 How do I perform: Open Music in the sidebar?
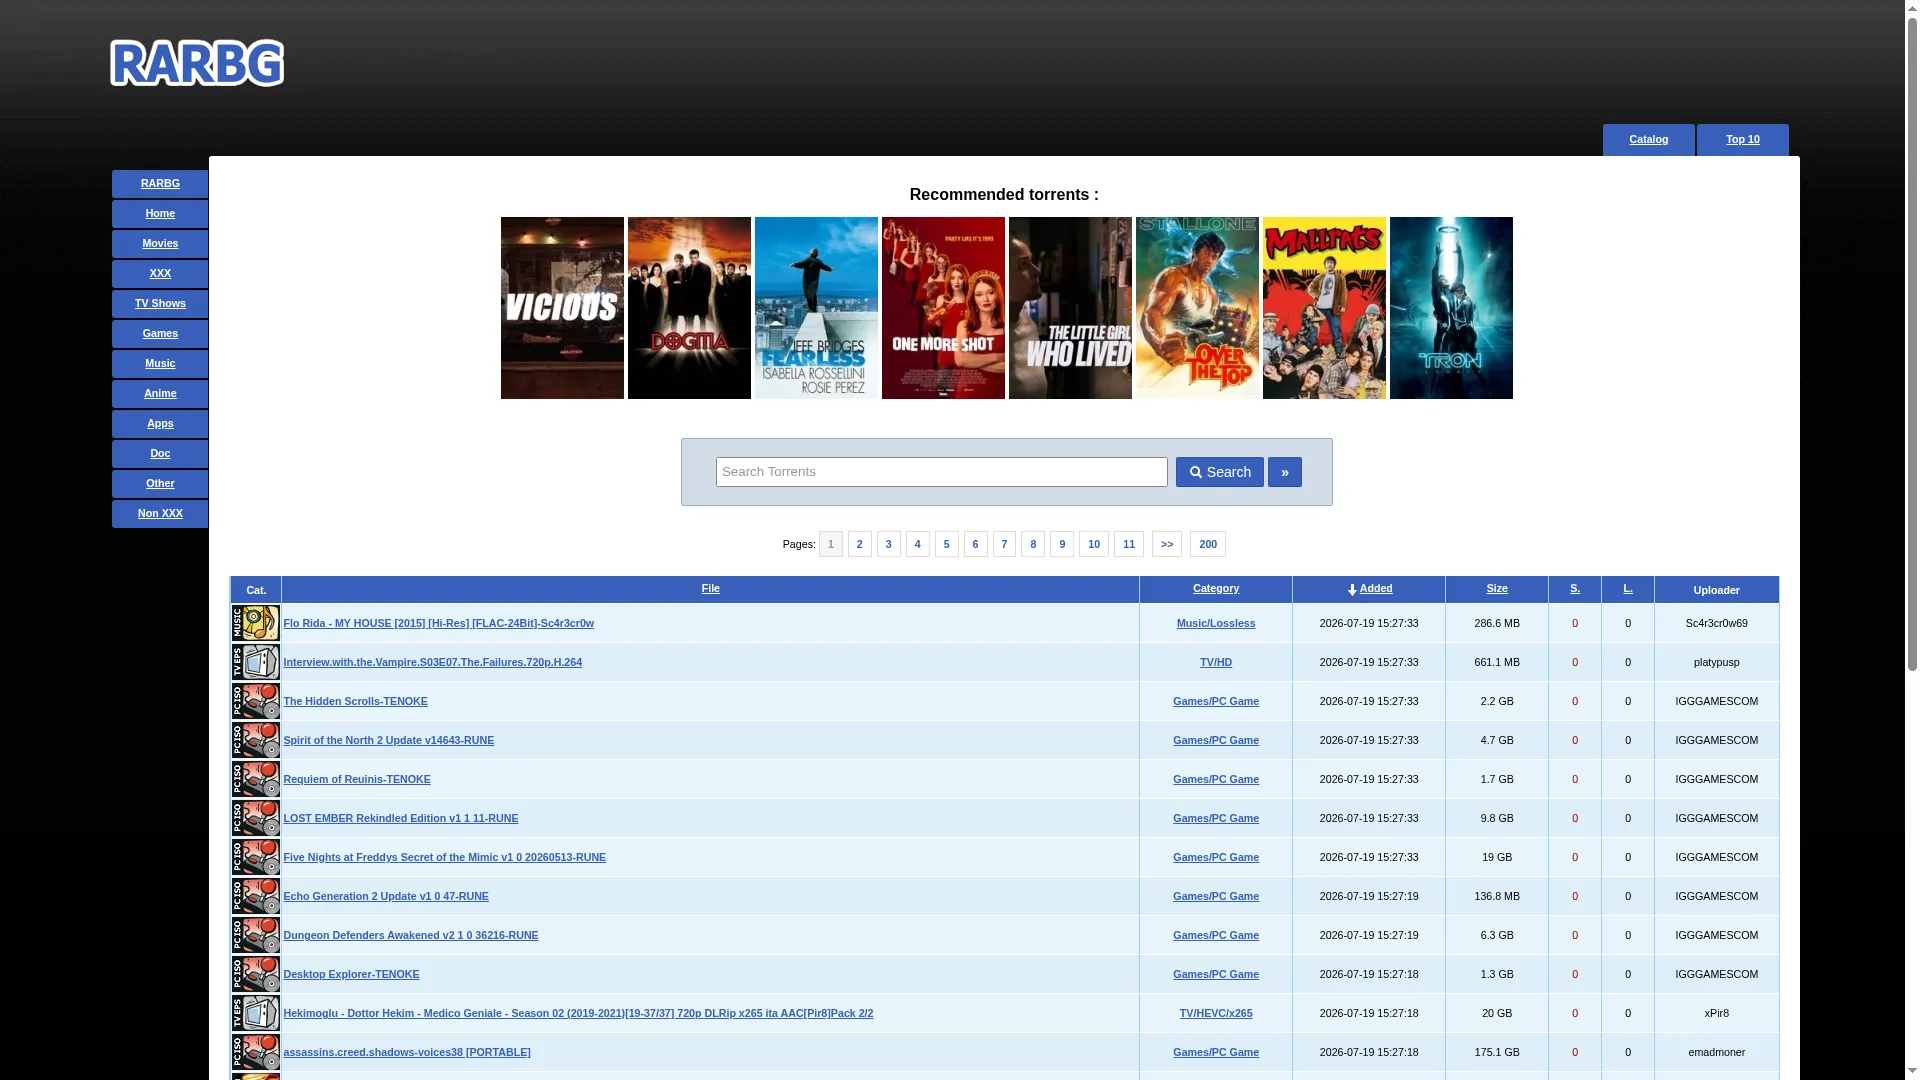160,364
